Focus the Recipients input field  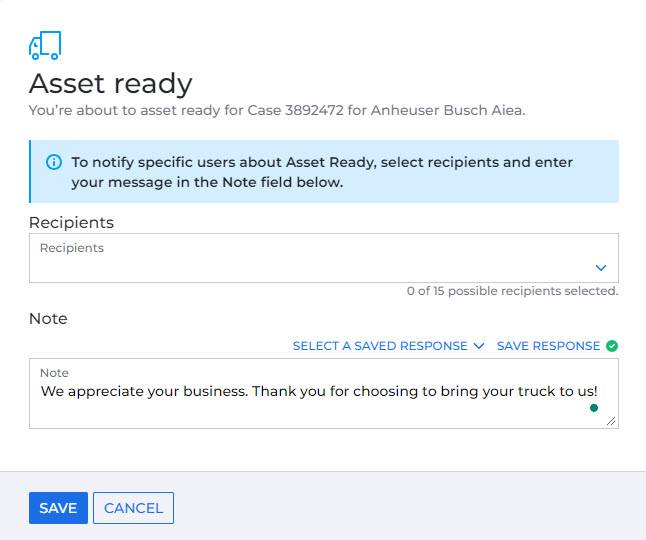click(324, 258)
